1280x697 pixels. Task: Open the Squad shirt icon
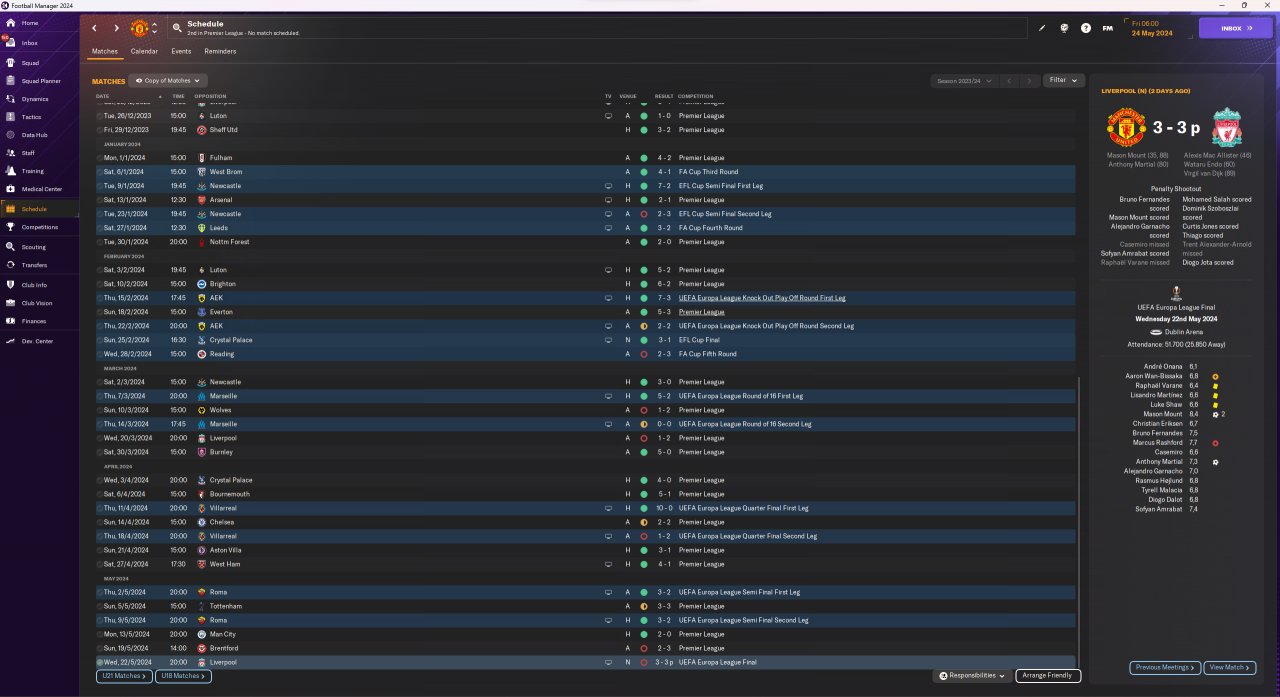[x=11, y=62]
